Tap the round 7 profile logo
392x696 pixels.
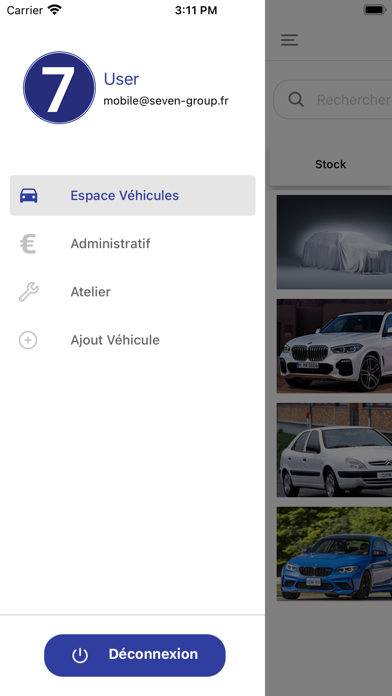(59, 87)
